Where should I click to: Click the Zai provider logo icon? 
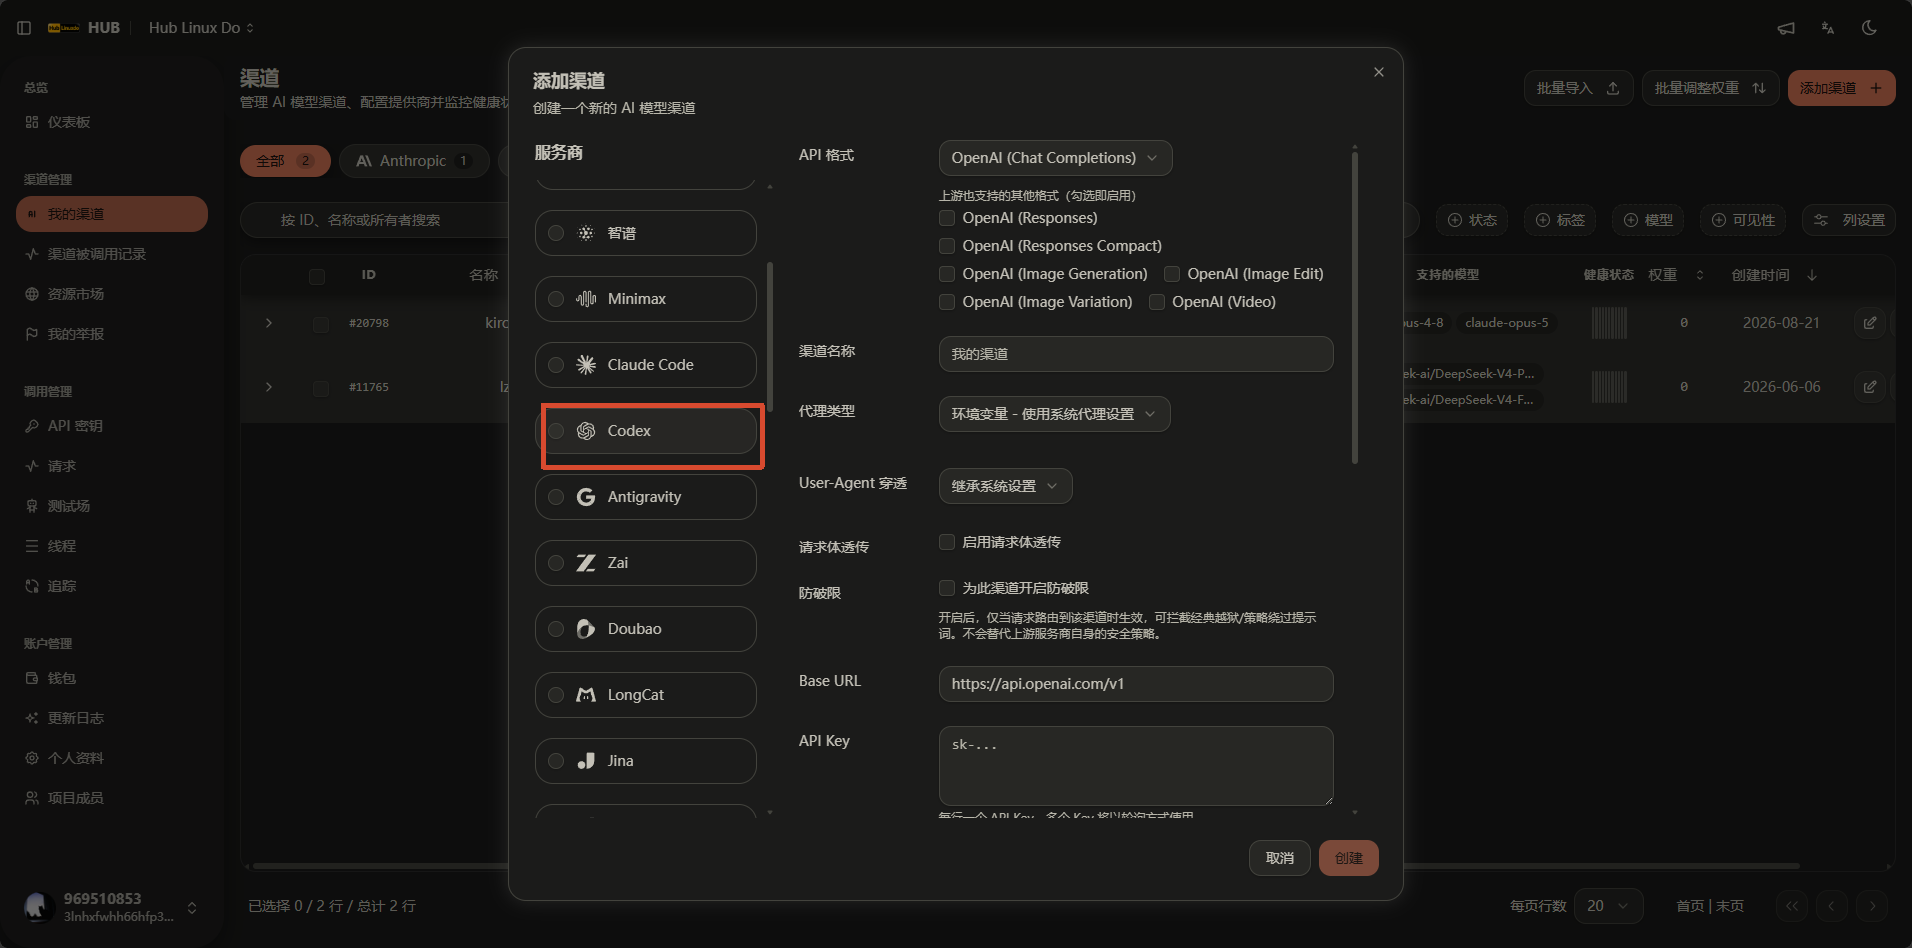586,563
